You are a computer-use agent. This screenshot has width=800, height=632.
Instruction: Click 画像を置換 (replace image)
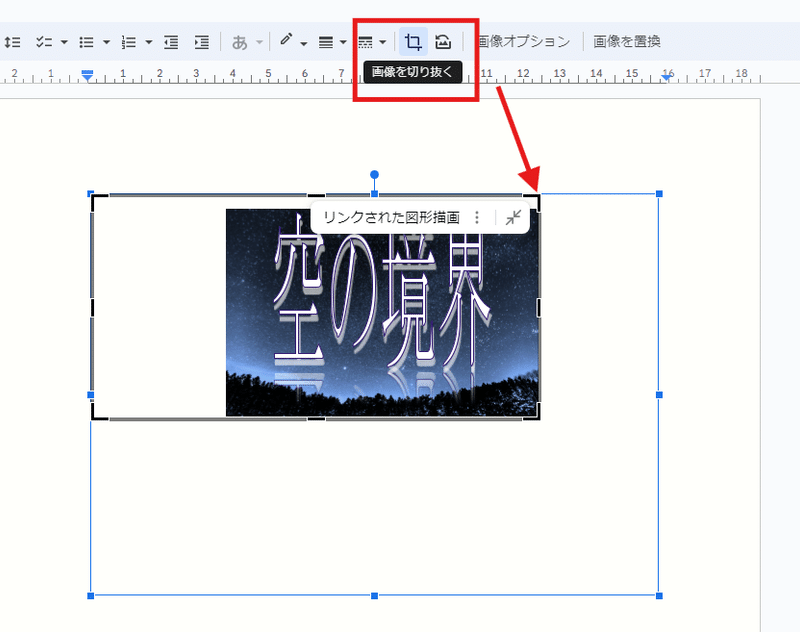(x=627, y=41)
